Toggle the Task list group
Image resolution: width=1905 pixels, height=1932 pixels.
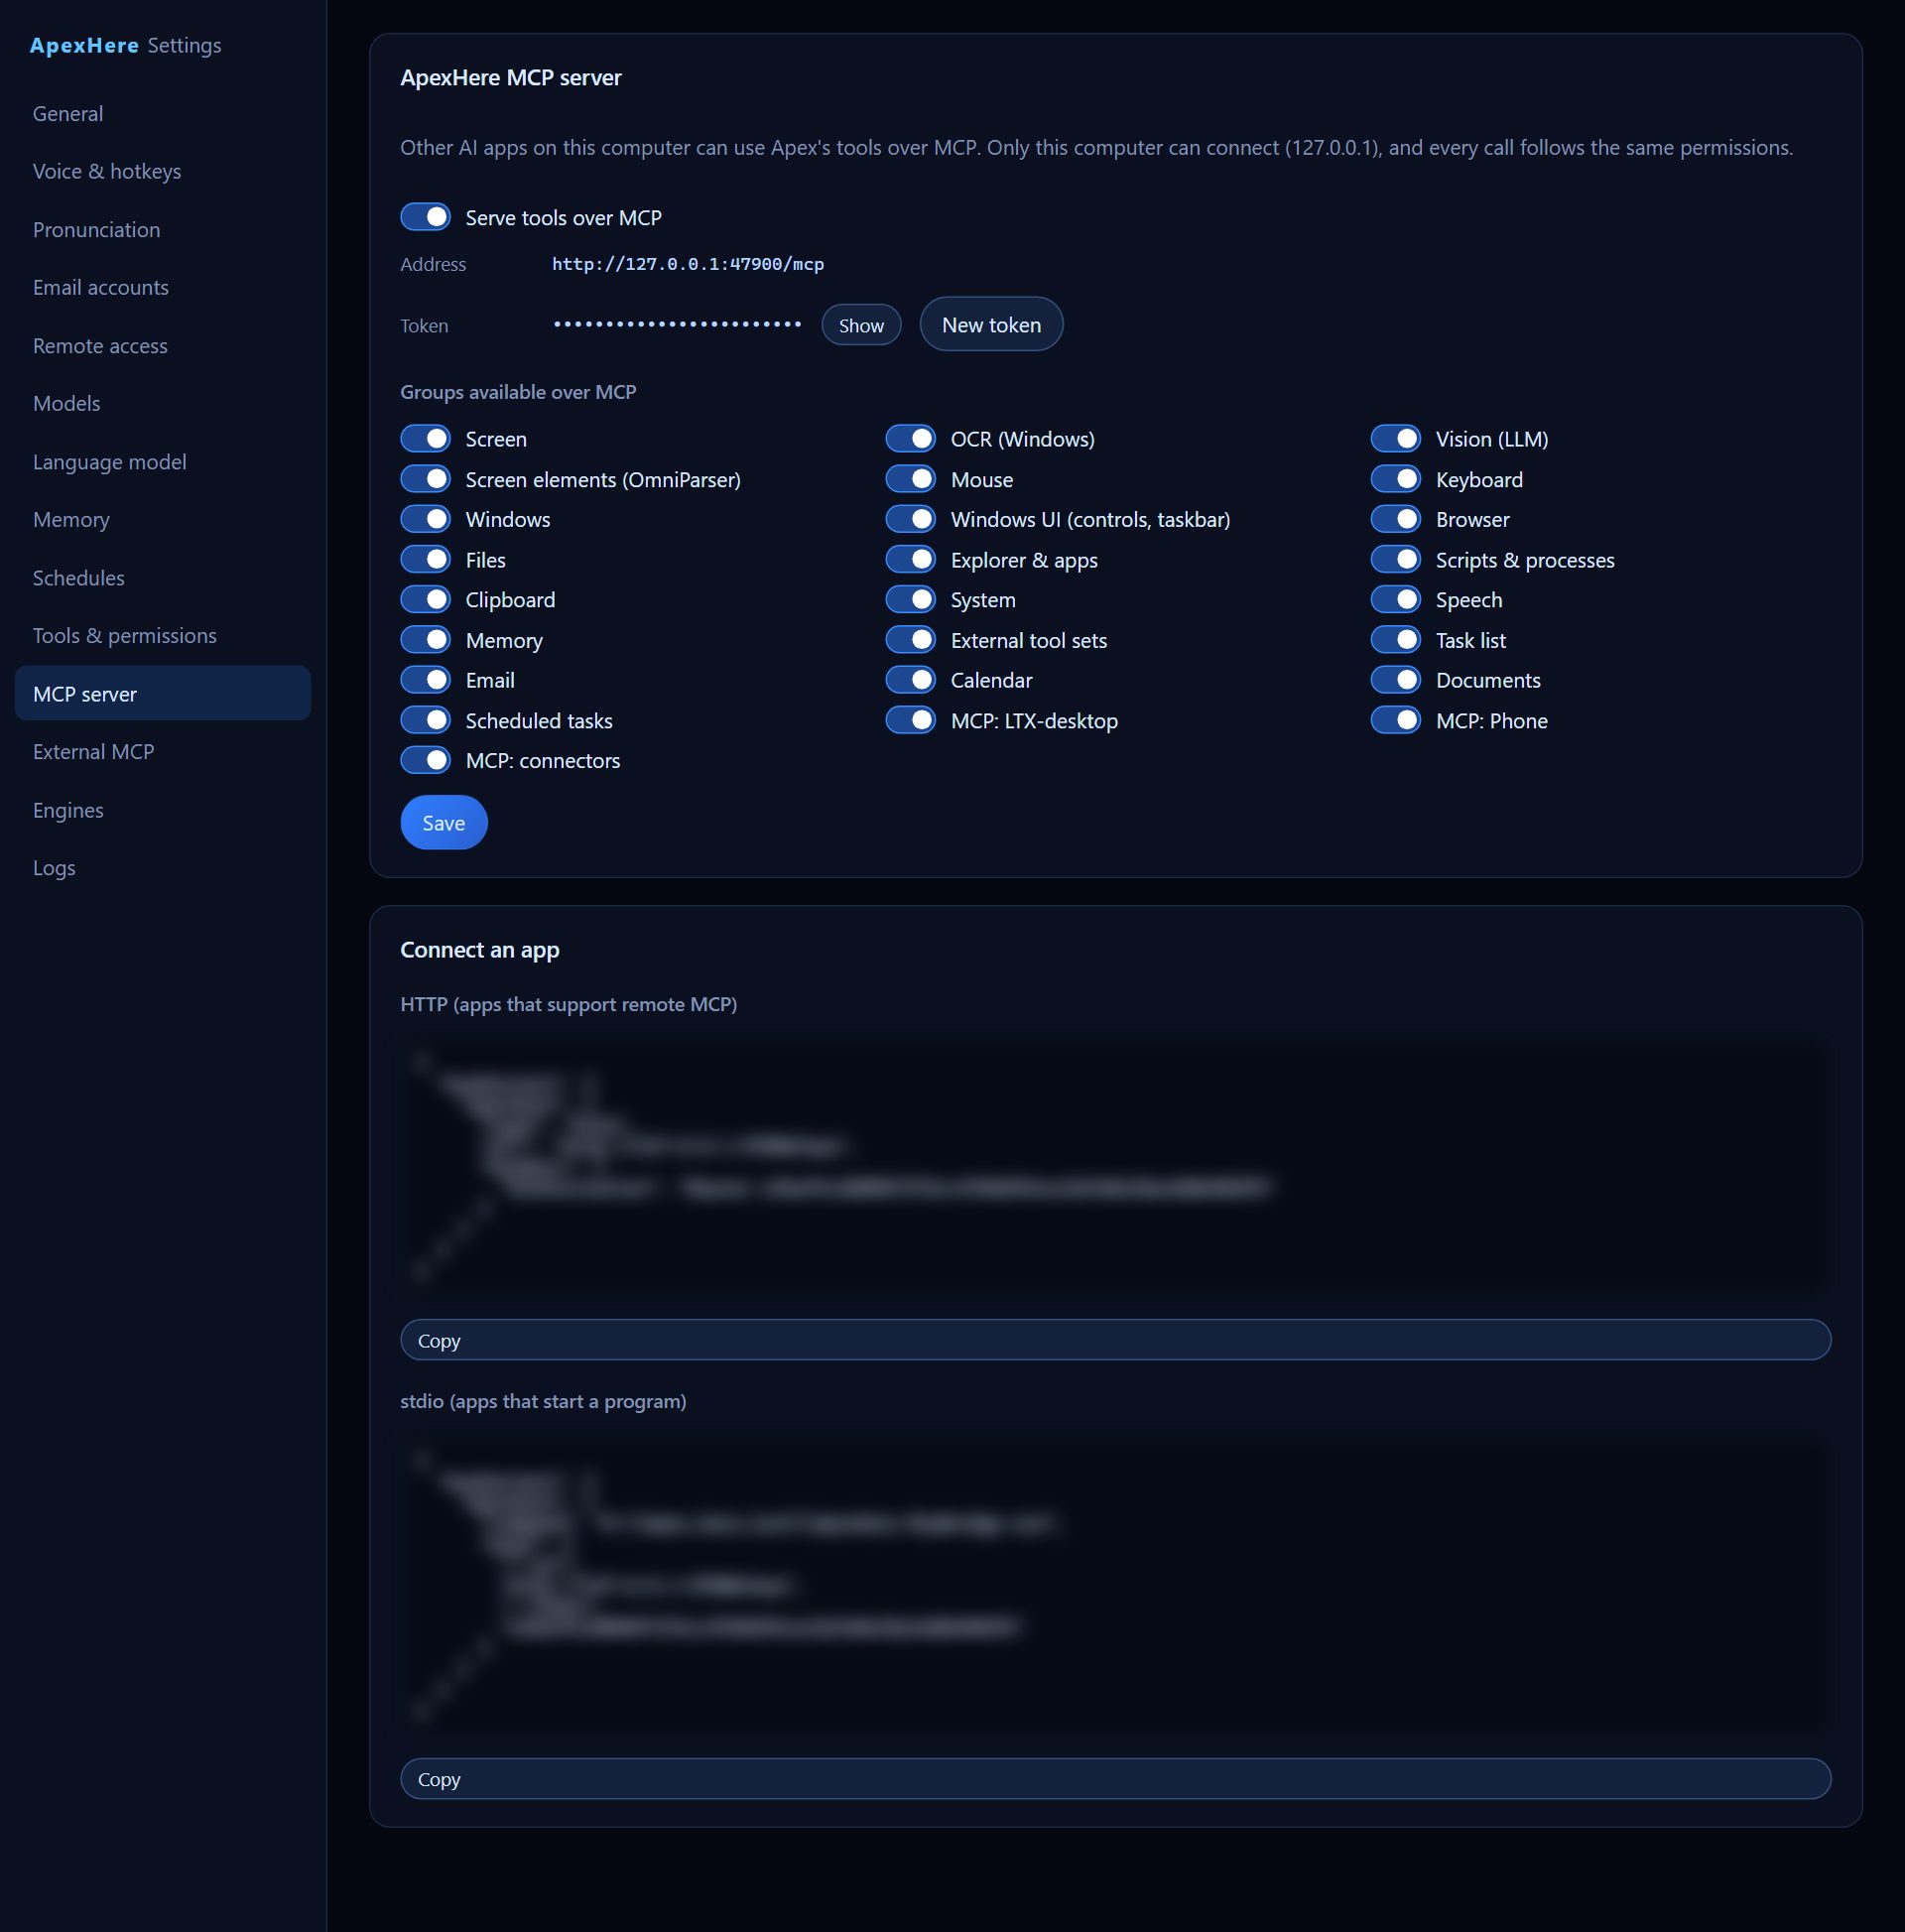(1395, 640)
